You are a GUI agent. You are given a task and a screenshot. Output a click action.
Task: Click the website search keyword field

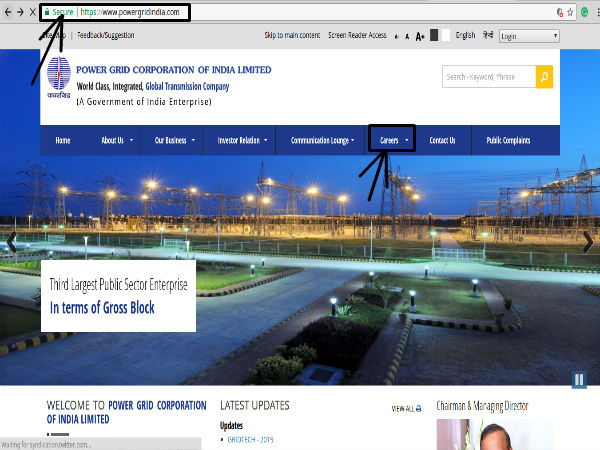click(489, 77)
